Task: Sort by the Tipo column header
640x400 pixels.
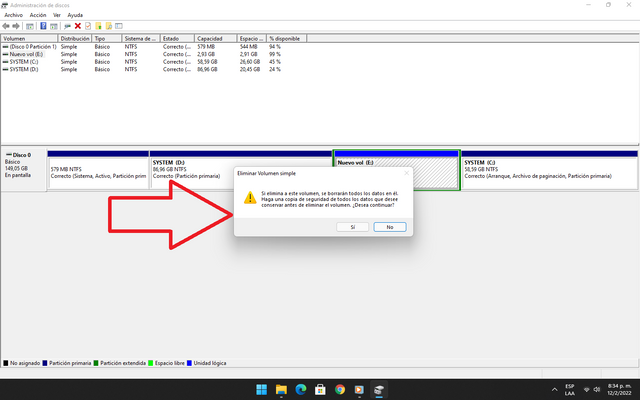Action: (107, 38)
